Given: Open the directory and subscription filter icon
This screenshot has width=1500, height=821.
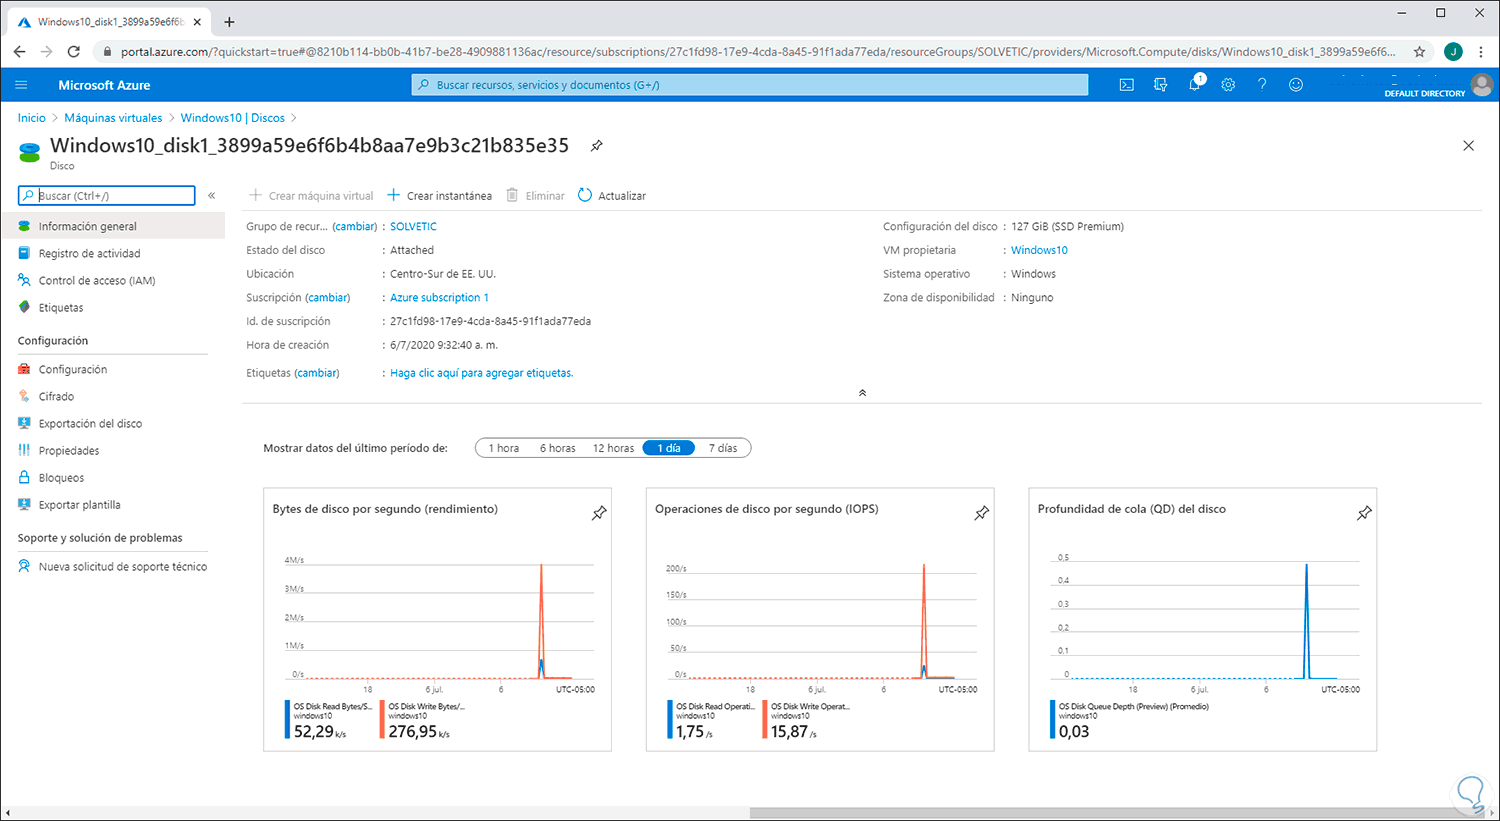Looking at the screenshot, I should [x=1160, y=85].
